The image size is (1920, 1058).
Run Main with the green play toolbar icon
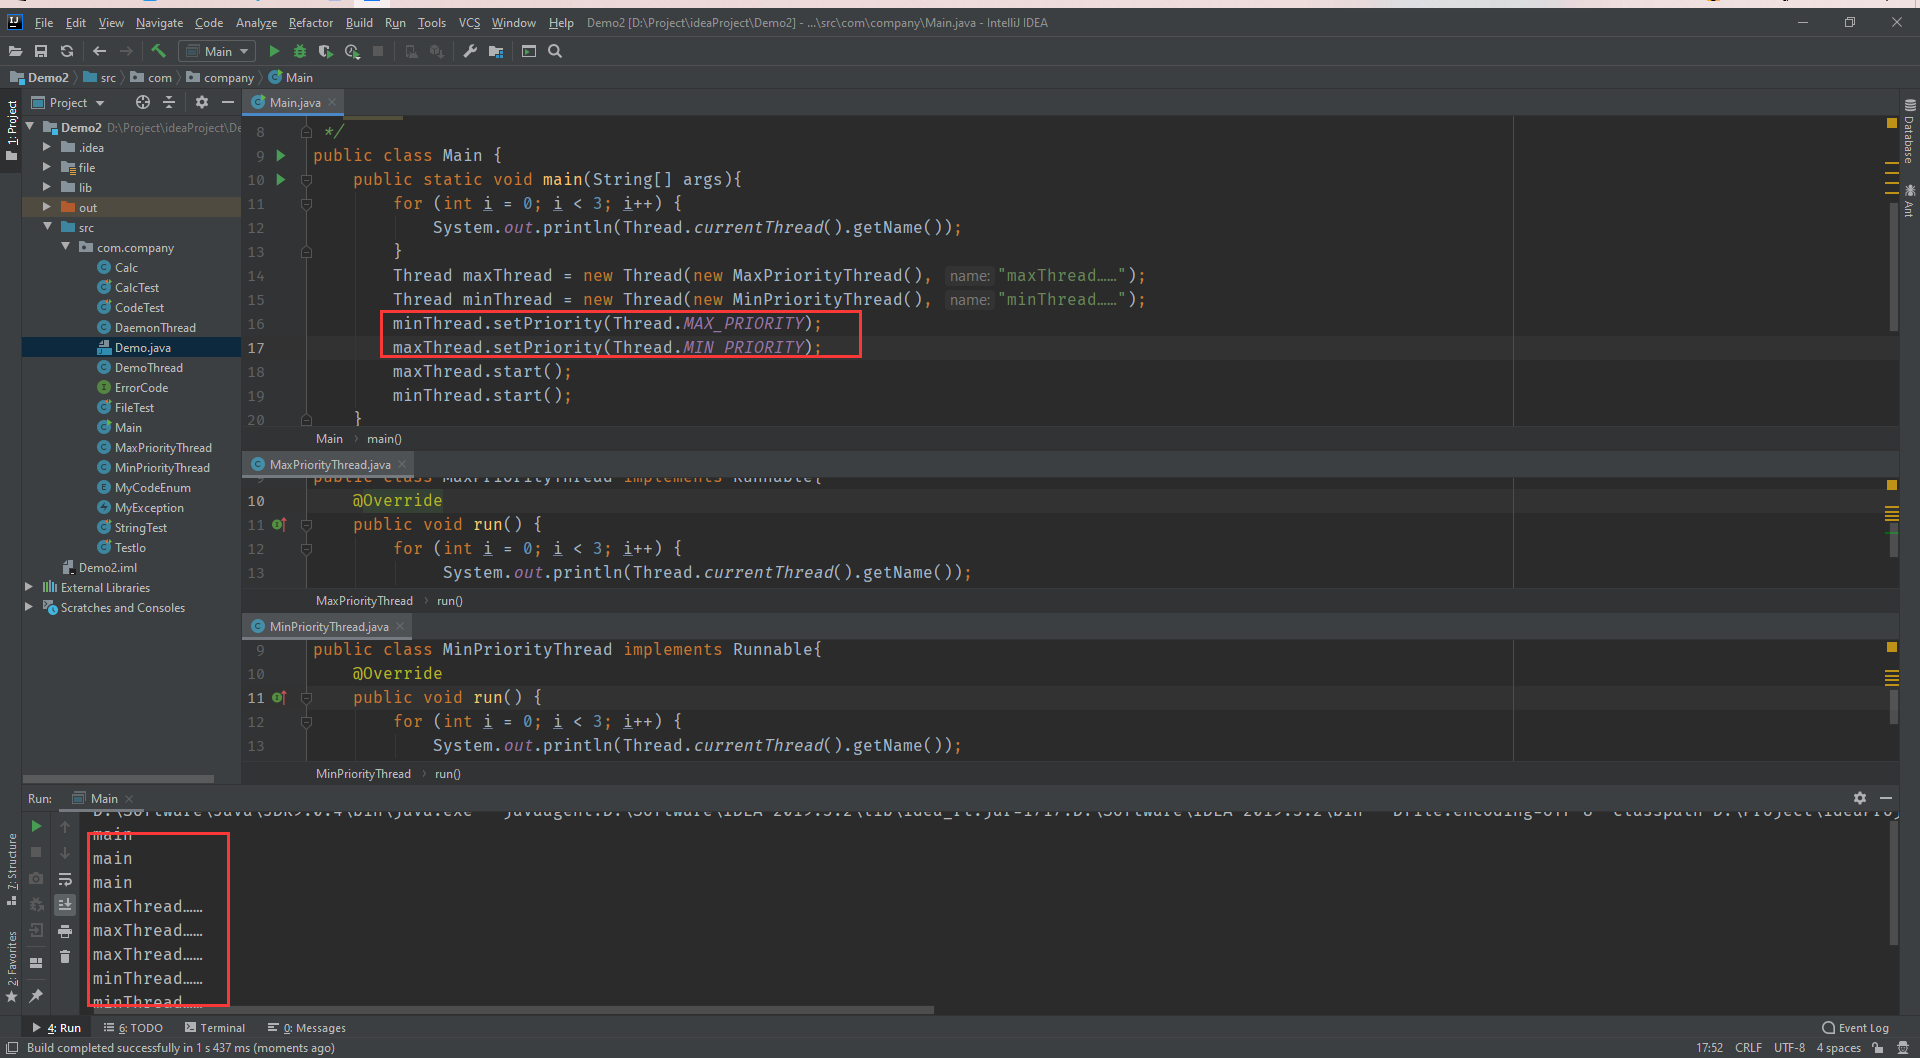coord(274,51)
